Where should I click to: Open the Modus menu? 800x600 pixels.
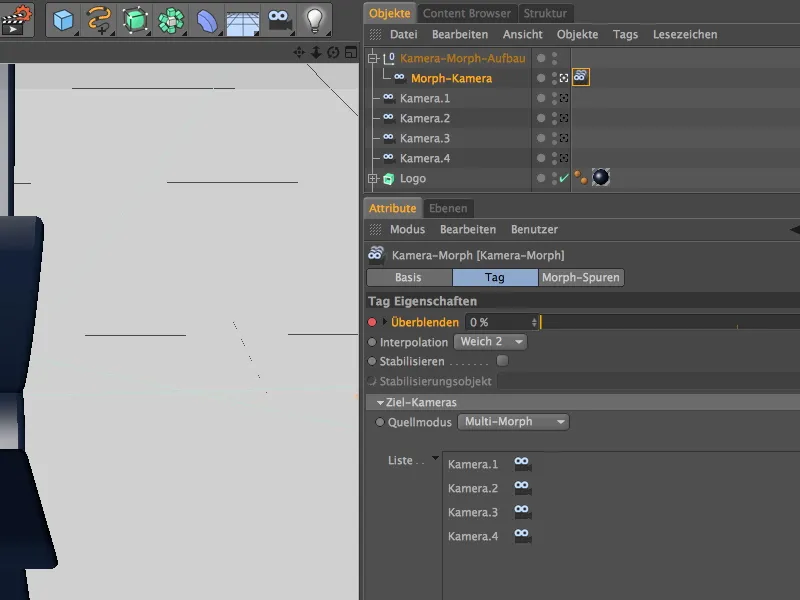point(407,229)
